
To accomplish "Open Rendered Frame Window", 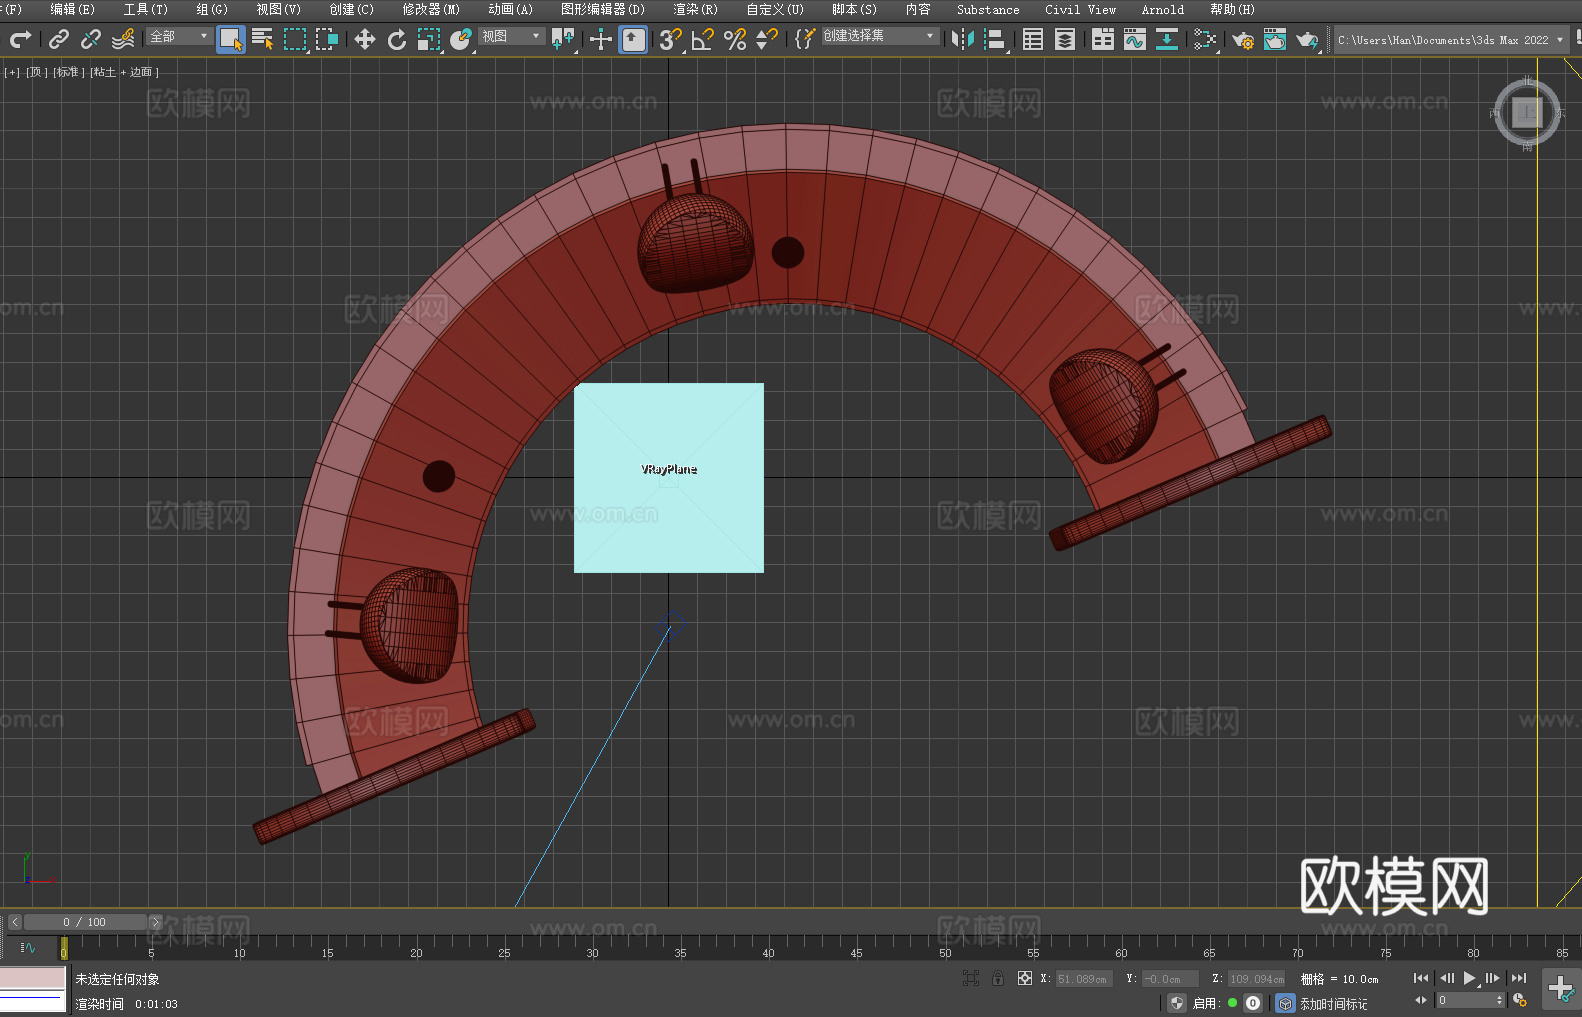I will click(x=1275, y=39).
